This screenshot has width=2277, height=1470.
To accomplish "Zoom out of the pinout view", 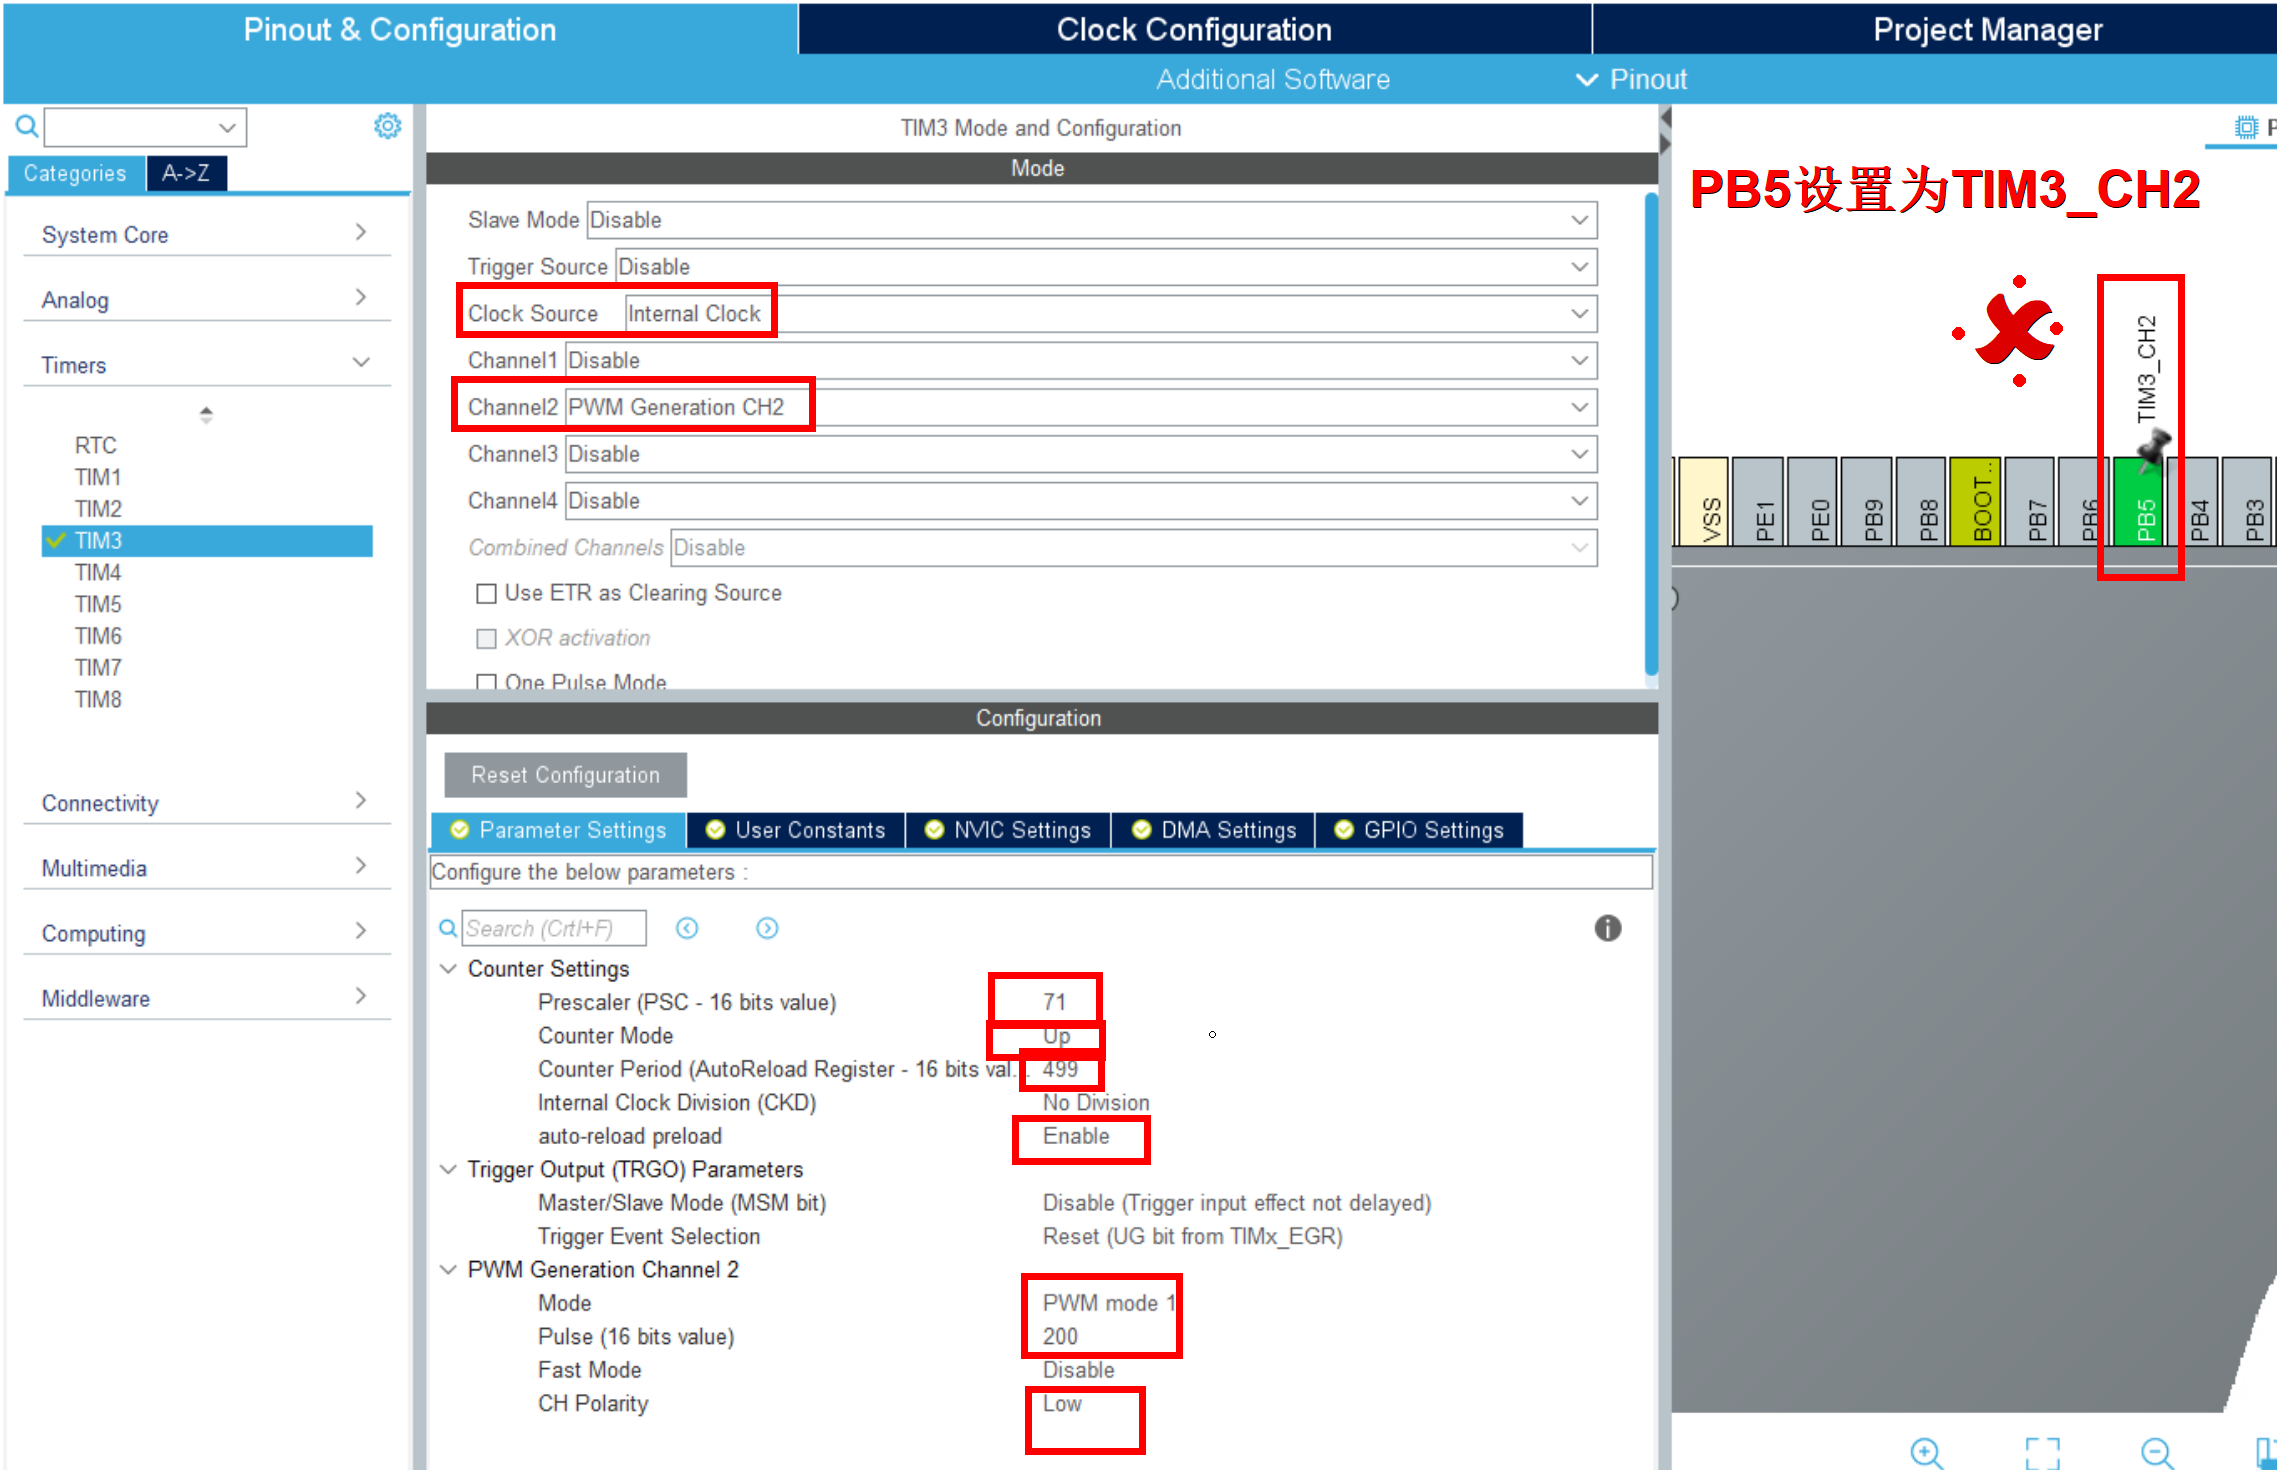I will click(2156, 1451).
